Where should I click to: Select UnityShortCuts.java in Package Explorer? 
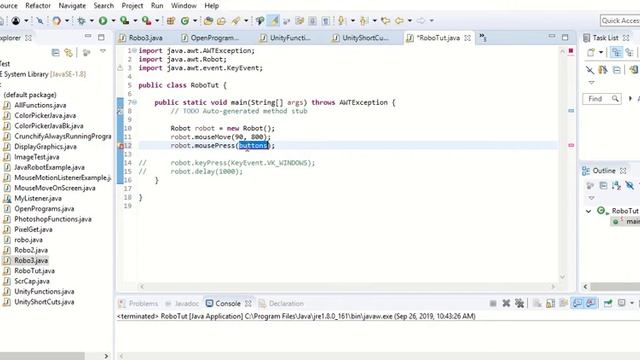(44, 302)
